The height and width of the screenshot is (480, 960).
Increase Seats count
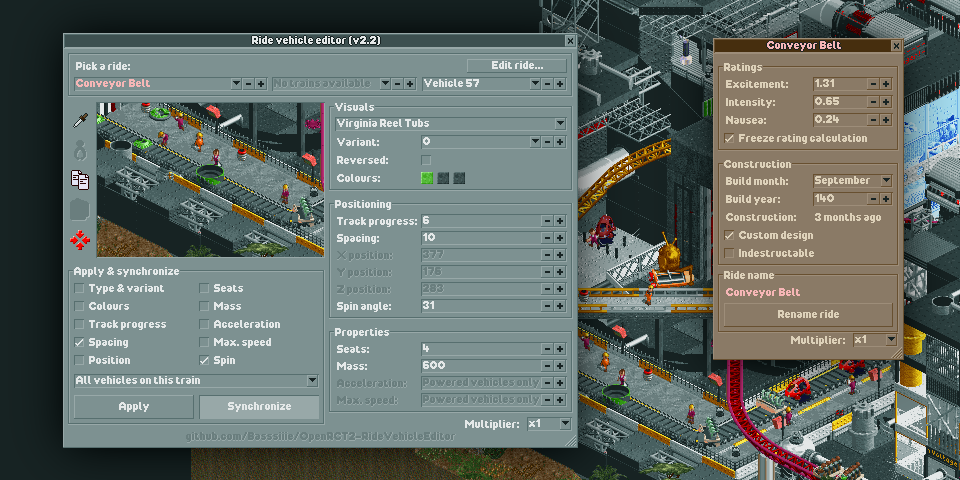560,349
